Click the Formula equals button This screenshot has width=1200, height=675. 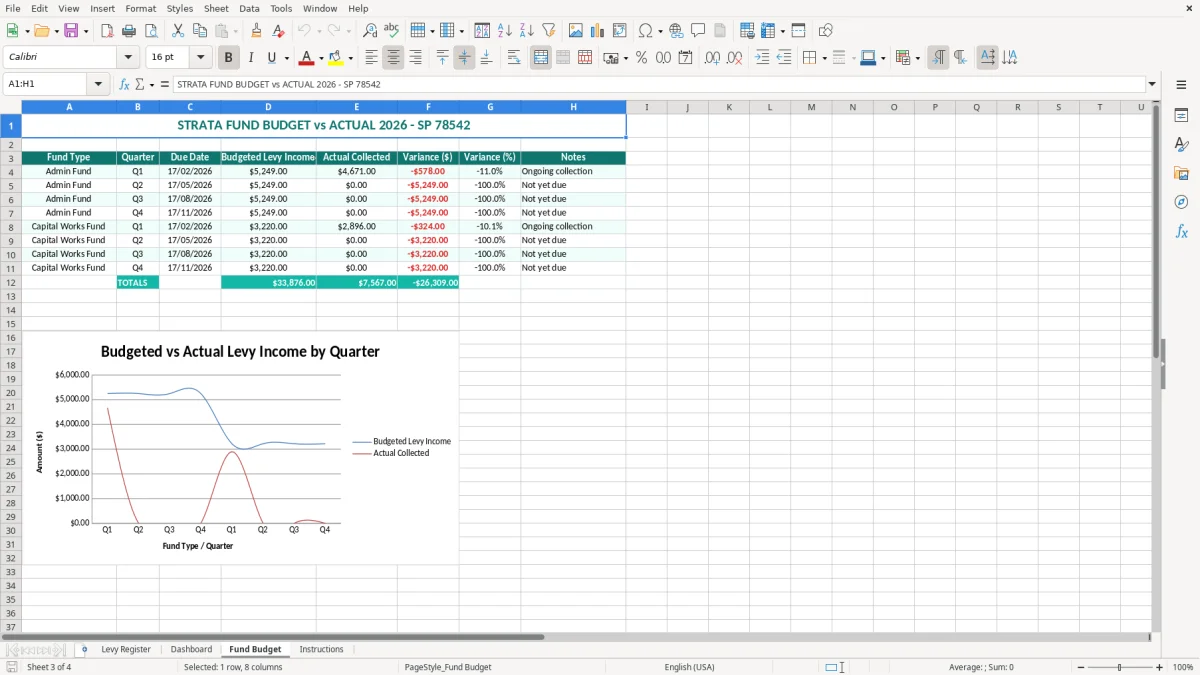pos(165,84)
